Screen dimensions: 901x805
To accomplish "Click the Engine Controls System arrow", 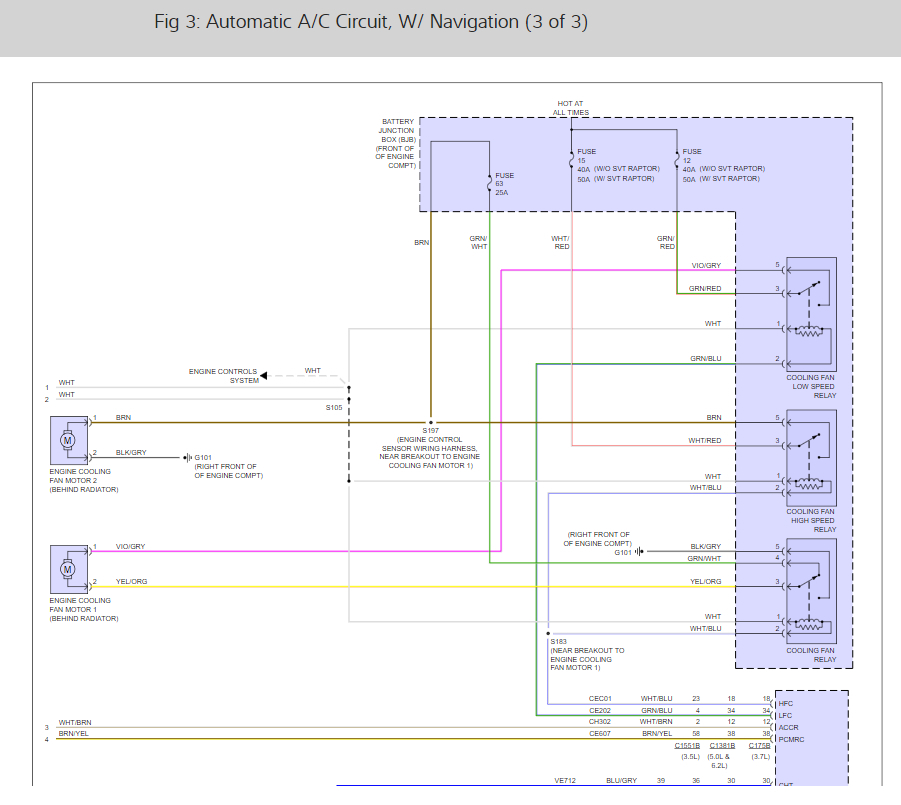I will pyautogui.click(x=264, y=375).
